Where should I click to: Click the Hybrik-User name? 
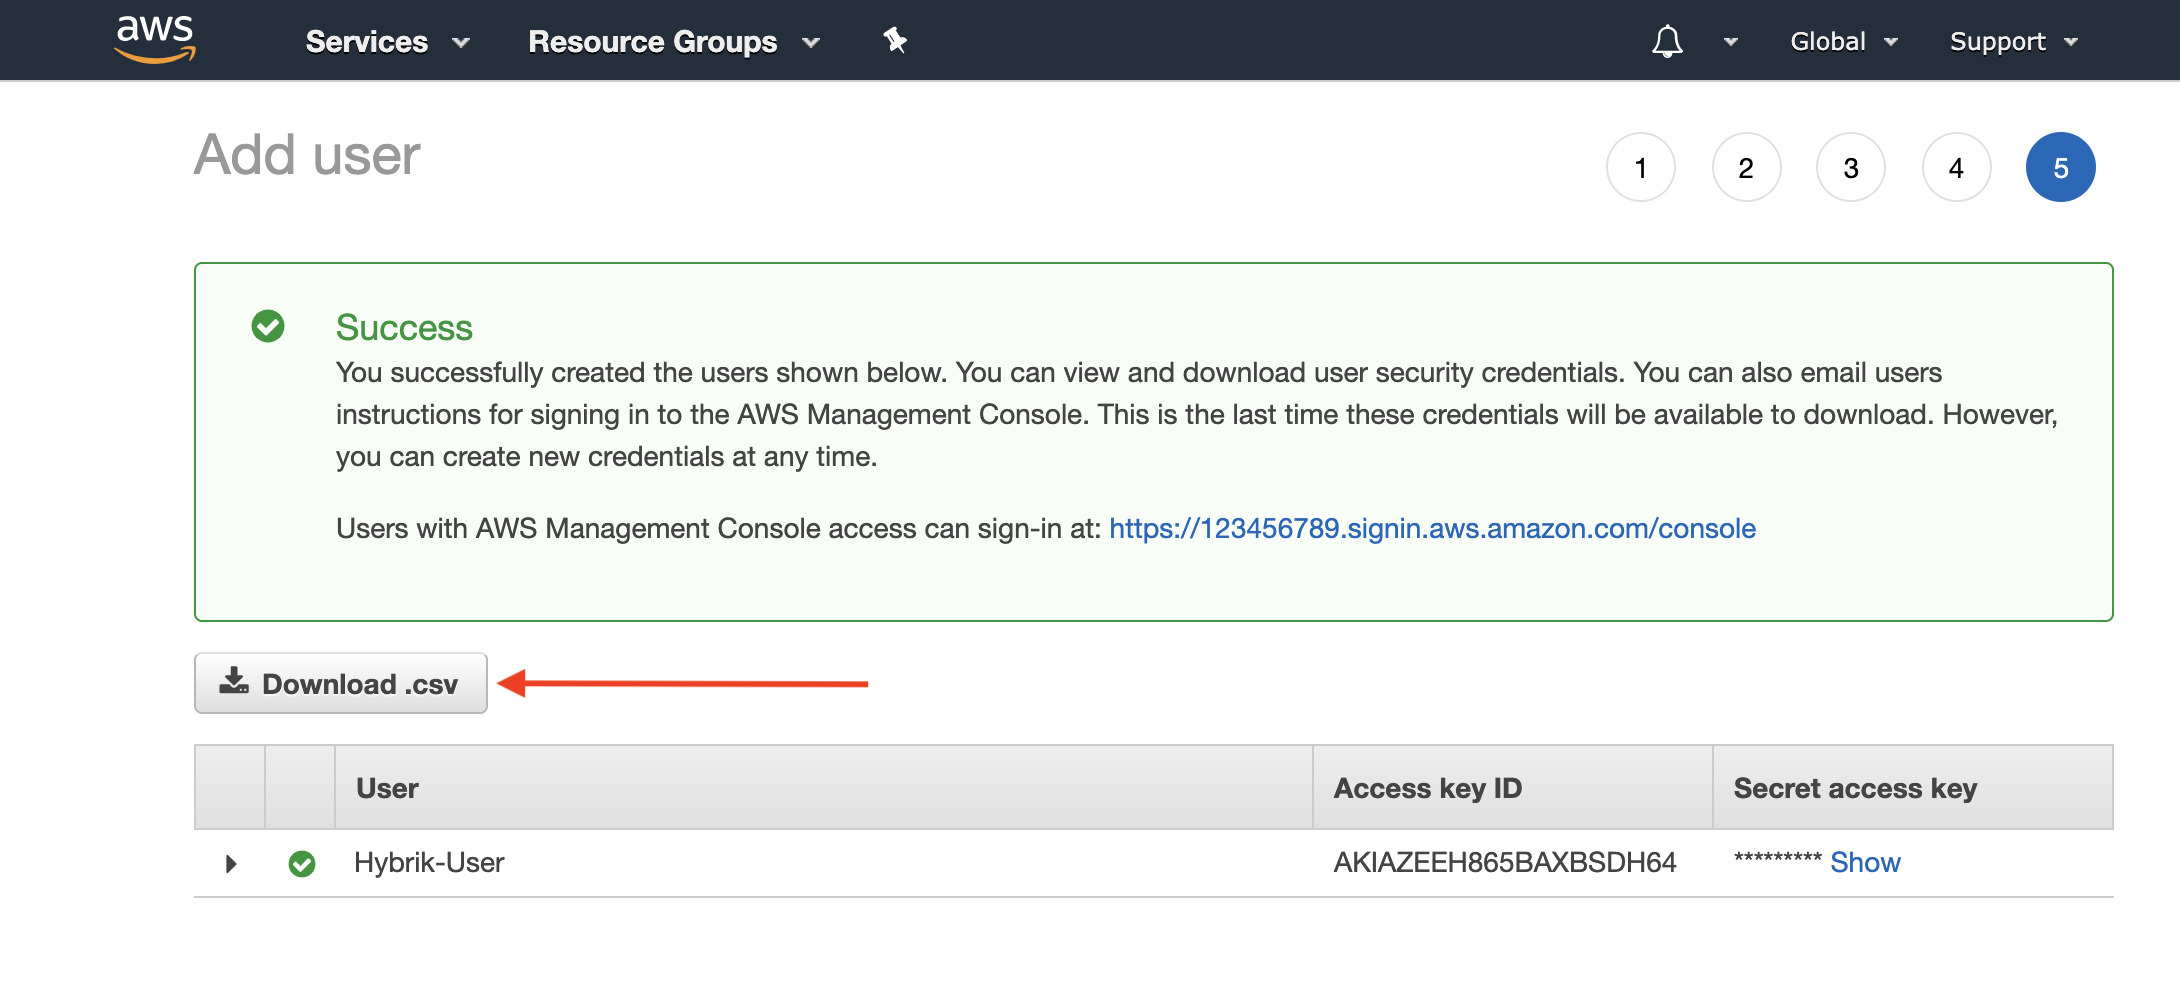[x=429, y=862]
